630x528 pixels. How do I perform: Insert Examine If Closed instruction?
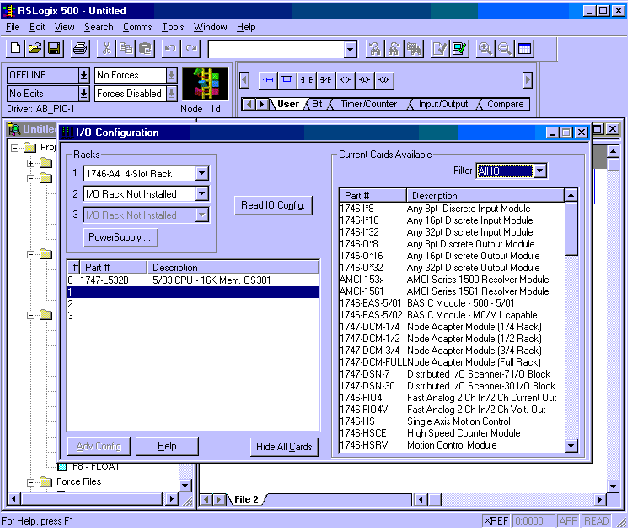tap(307, 80)
